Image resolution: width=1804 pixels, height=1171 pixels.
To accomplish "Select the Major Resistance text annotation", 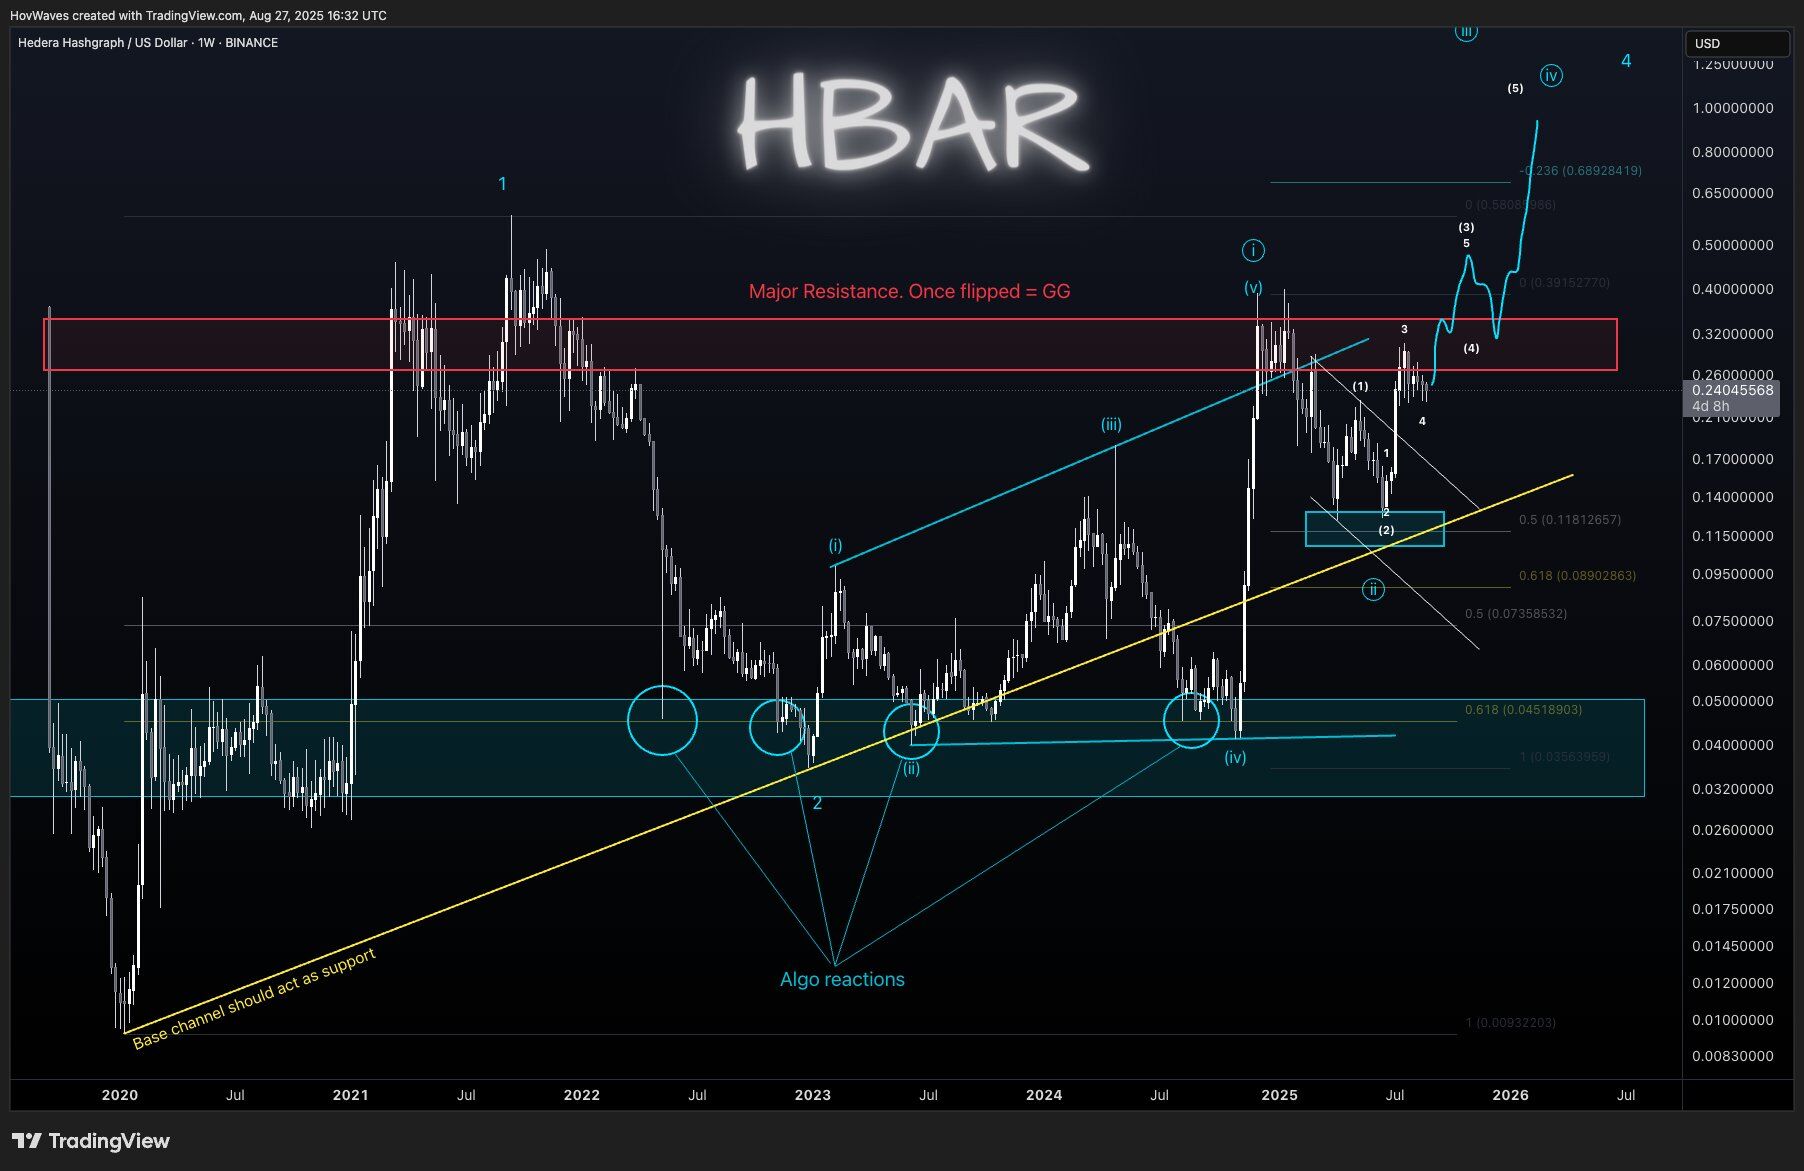I will (909, 292).
